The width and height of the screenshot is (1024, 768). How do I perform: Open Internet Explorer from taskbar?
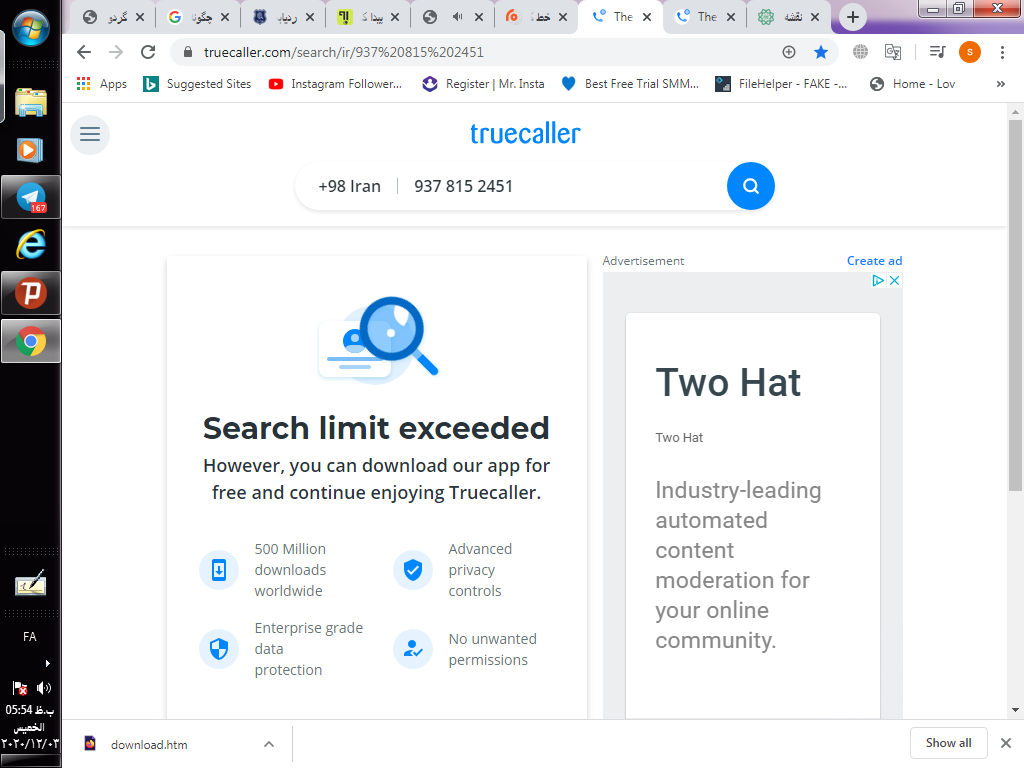click(31, 245)
